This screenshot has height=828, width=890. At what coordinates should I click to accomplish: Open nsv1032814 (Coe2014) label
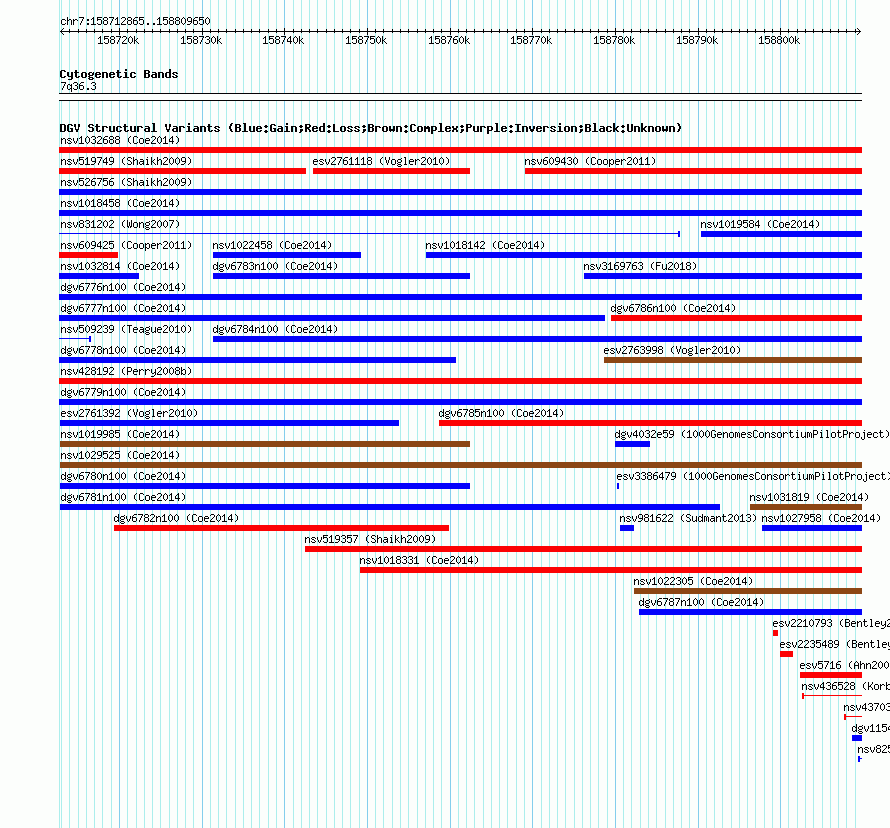[x=120, y=266]
